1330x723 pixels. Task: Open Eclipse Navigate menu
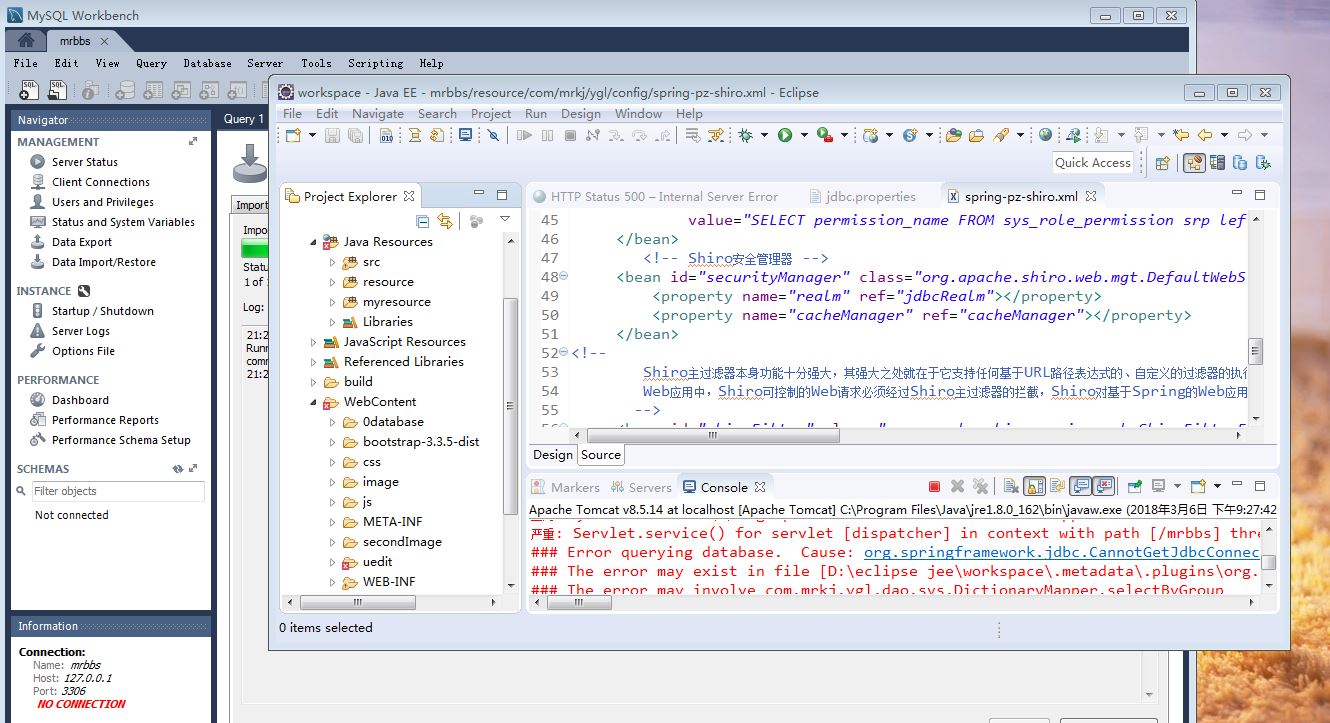click(x=378, y=114)
